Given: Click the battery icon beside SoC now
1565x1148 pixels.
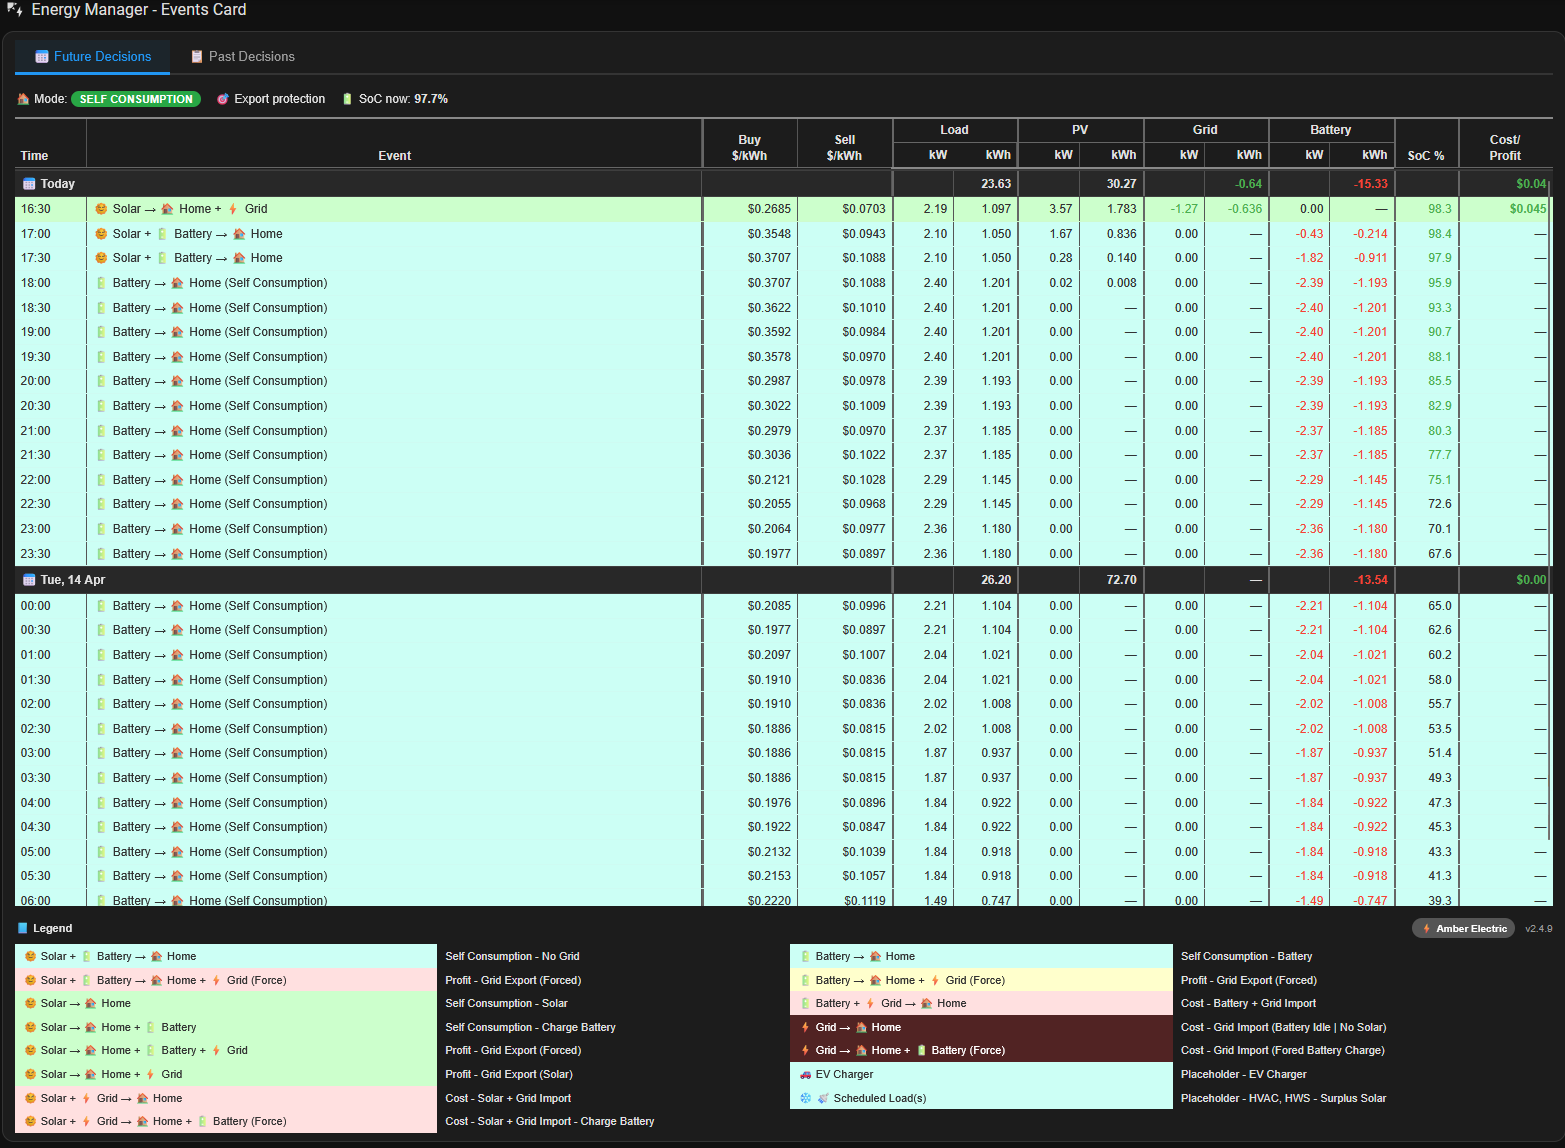Looking at the screenshot, I should click(347, 99).
